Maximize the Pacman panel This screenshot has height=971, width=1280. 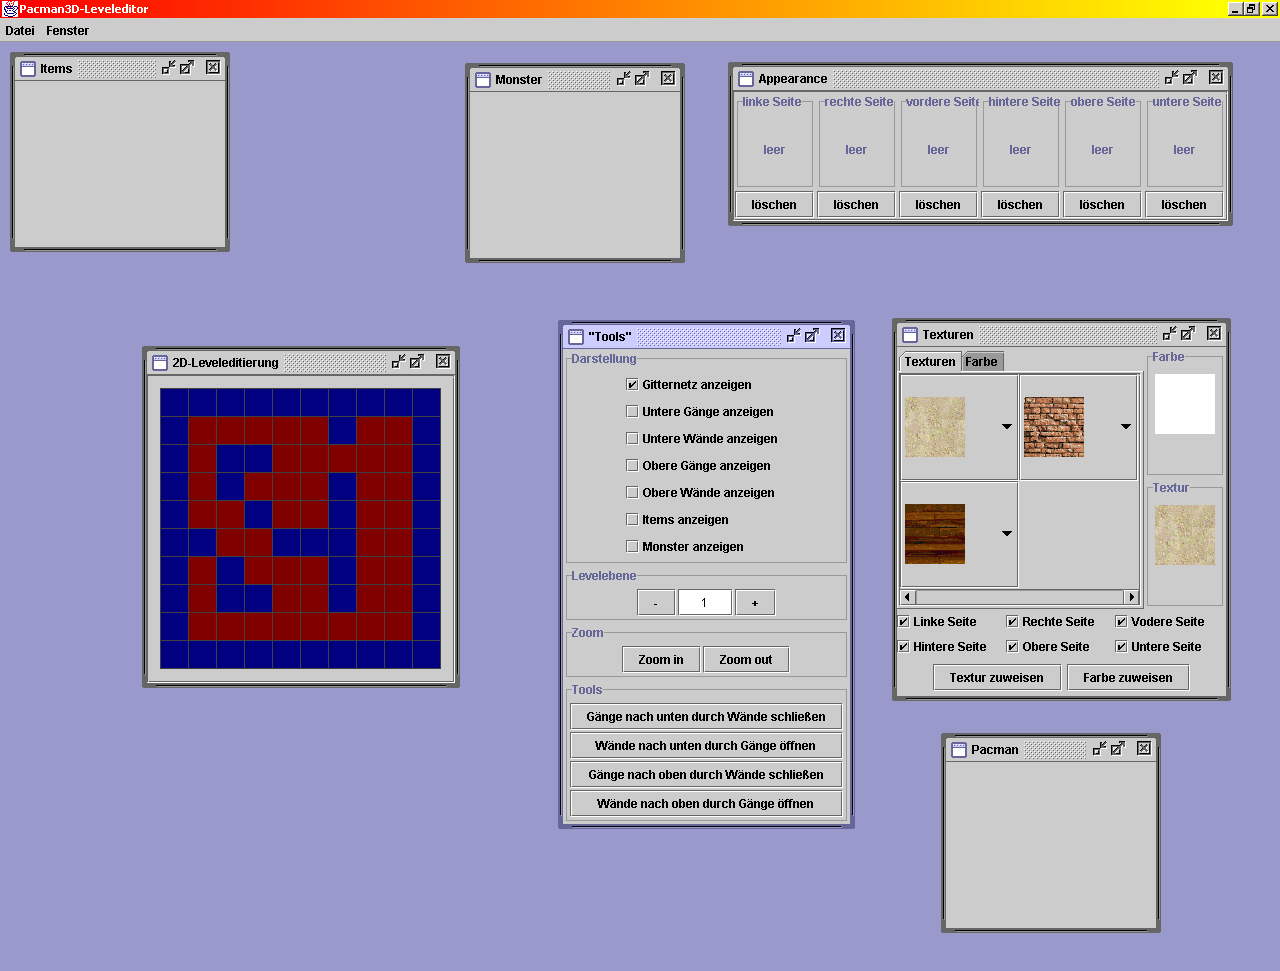coord(1118,749)
